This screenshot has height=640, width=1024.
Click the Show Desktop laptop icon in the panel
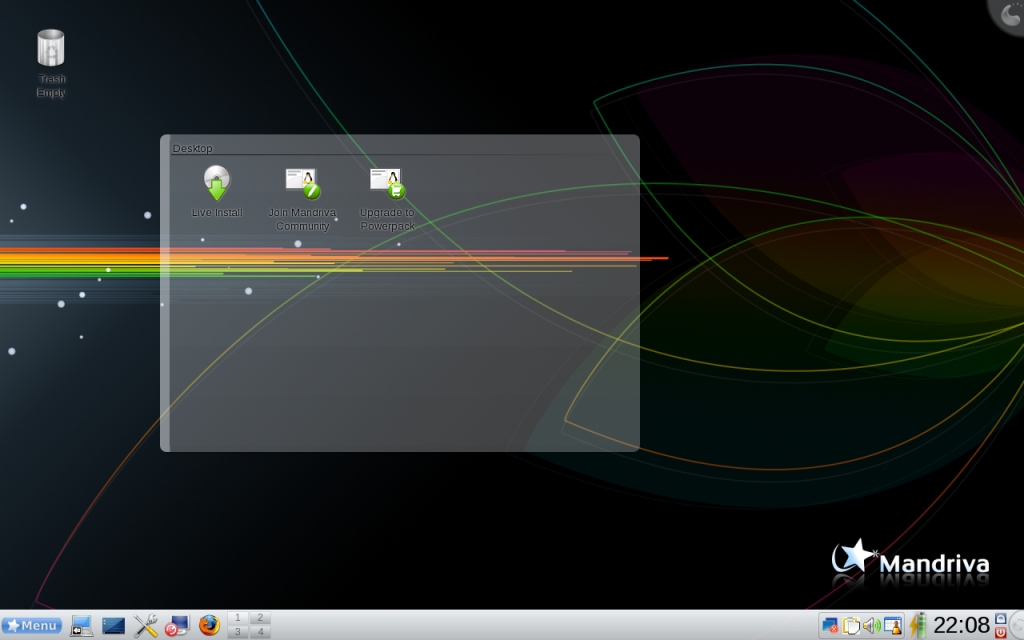point(81,626)
